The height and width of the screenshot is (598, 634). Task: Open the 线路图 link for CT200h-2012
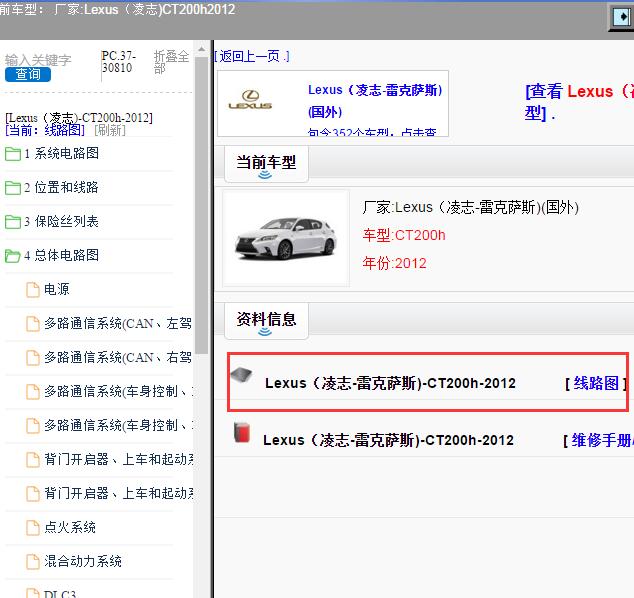click(x=596, y=383)
